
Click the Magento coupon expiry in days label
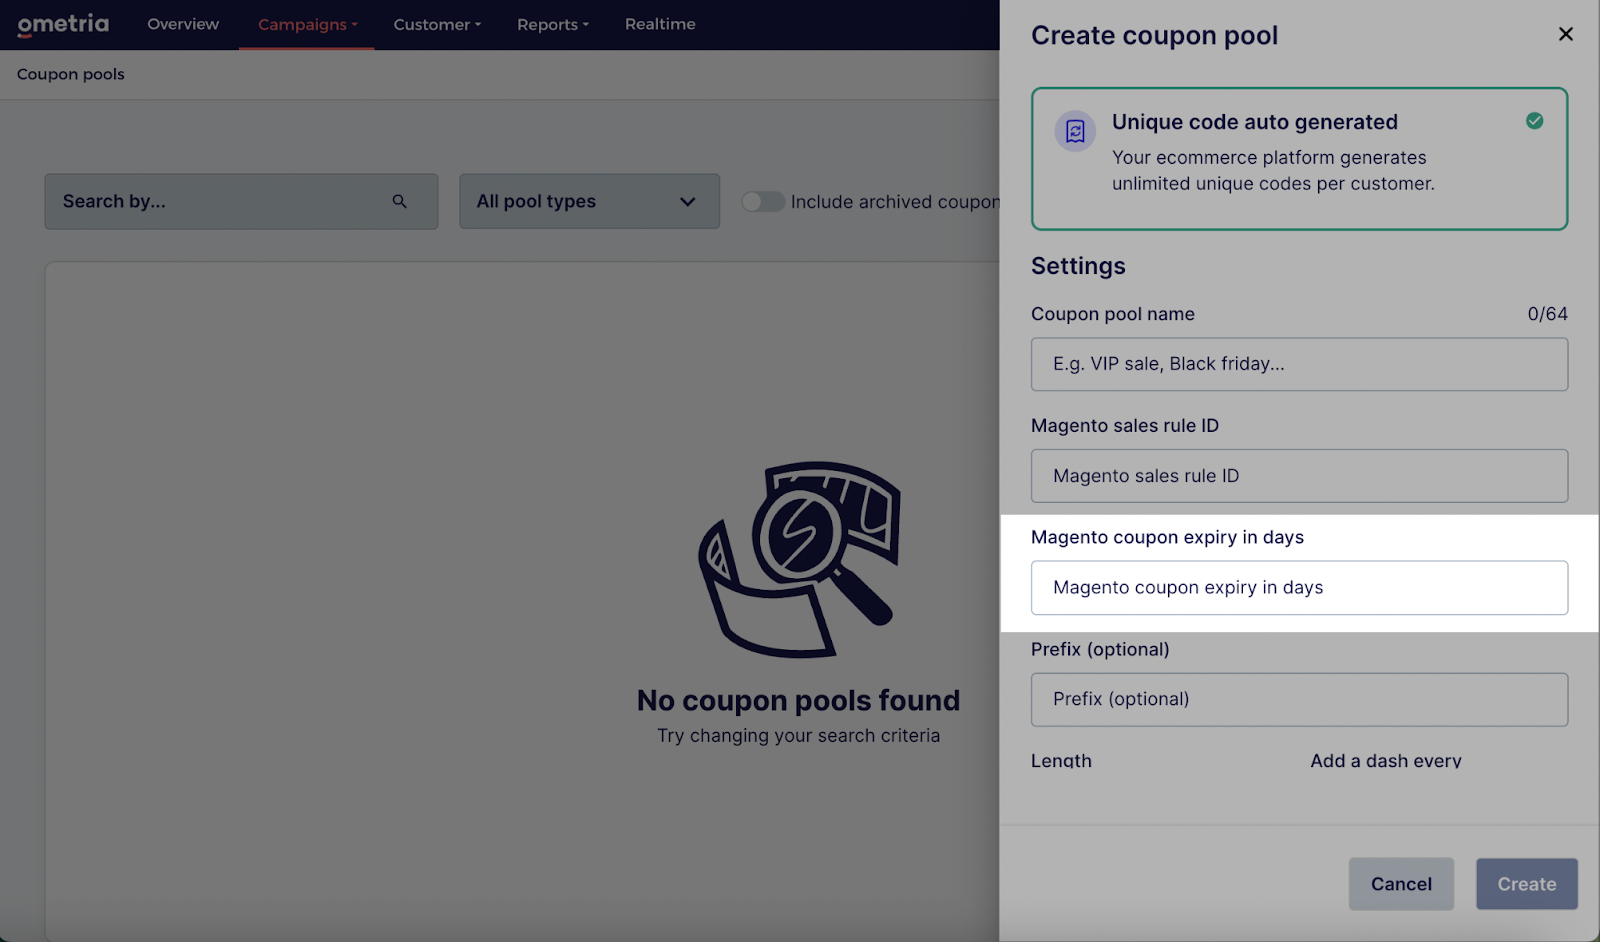[x=1167, y=537]
